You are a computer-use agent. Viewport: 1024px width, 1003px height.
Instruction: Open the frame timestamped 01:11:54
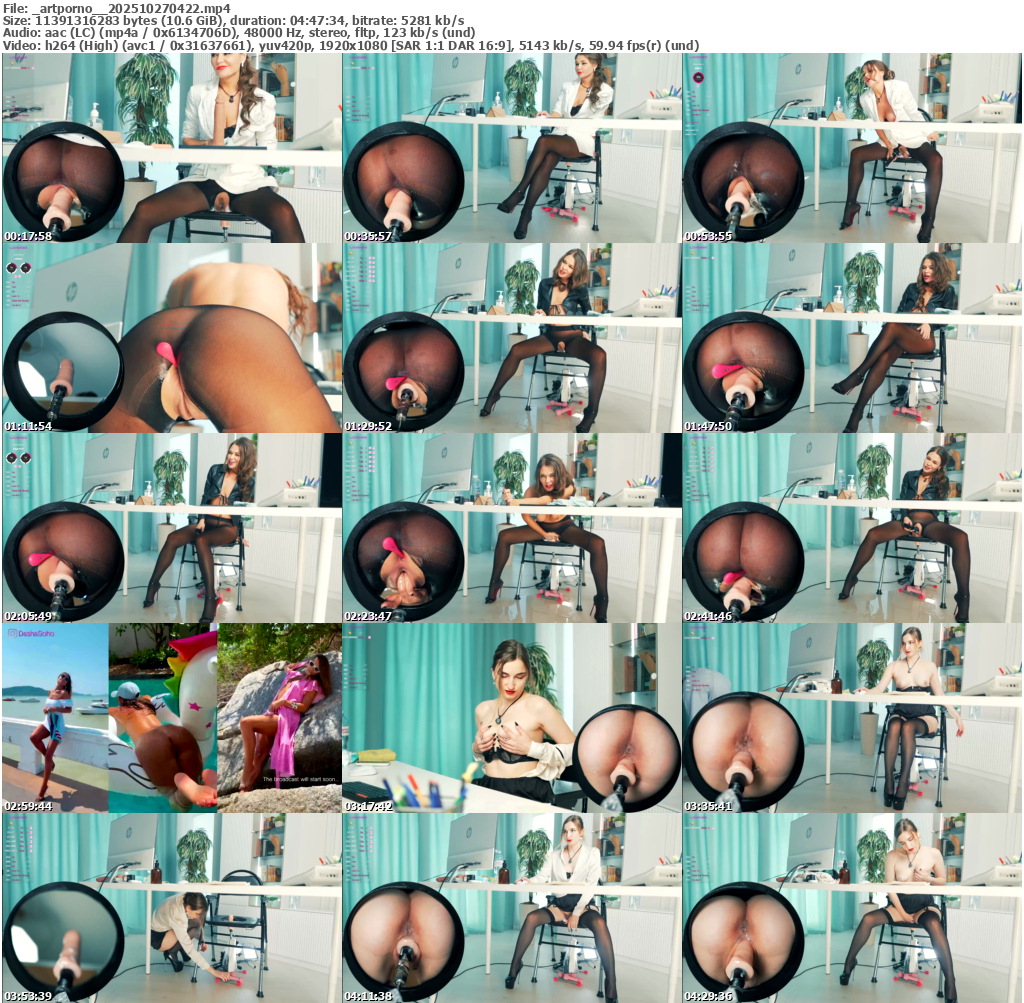pyautogui.click(x=172, y=338)
